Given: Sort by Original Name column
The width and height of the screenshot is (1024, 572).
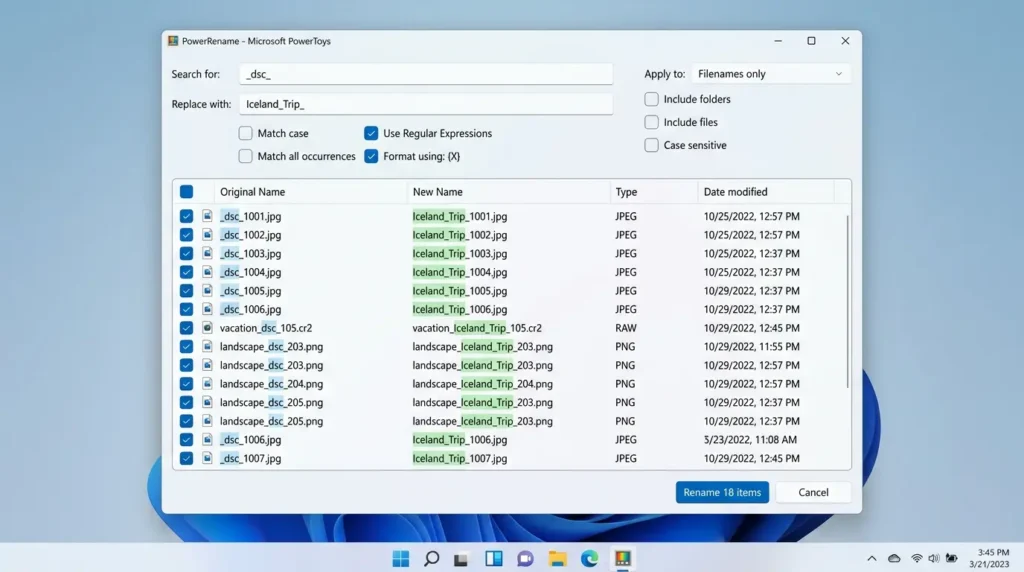Looking at the screenshot, I should 252,192.
